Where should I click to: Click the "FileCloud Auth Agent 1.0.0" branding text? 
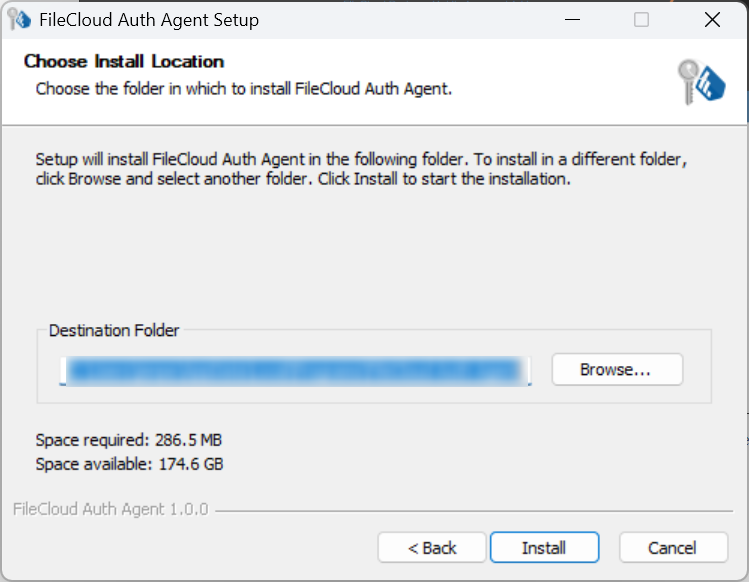pos(111,510)
